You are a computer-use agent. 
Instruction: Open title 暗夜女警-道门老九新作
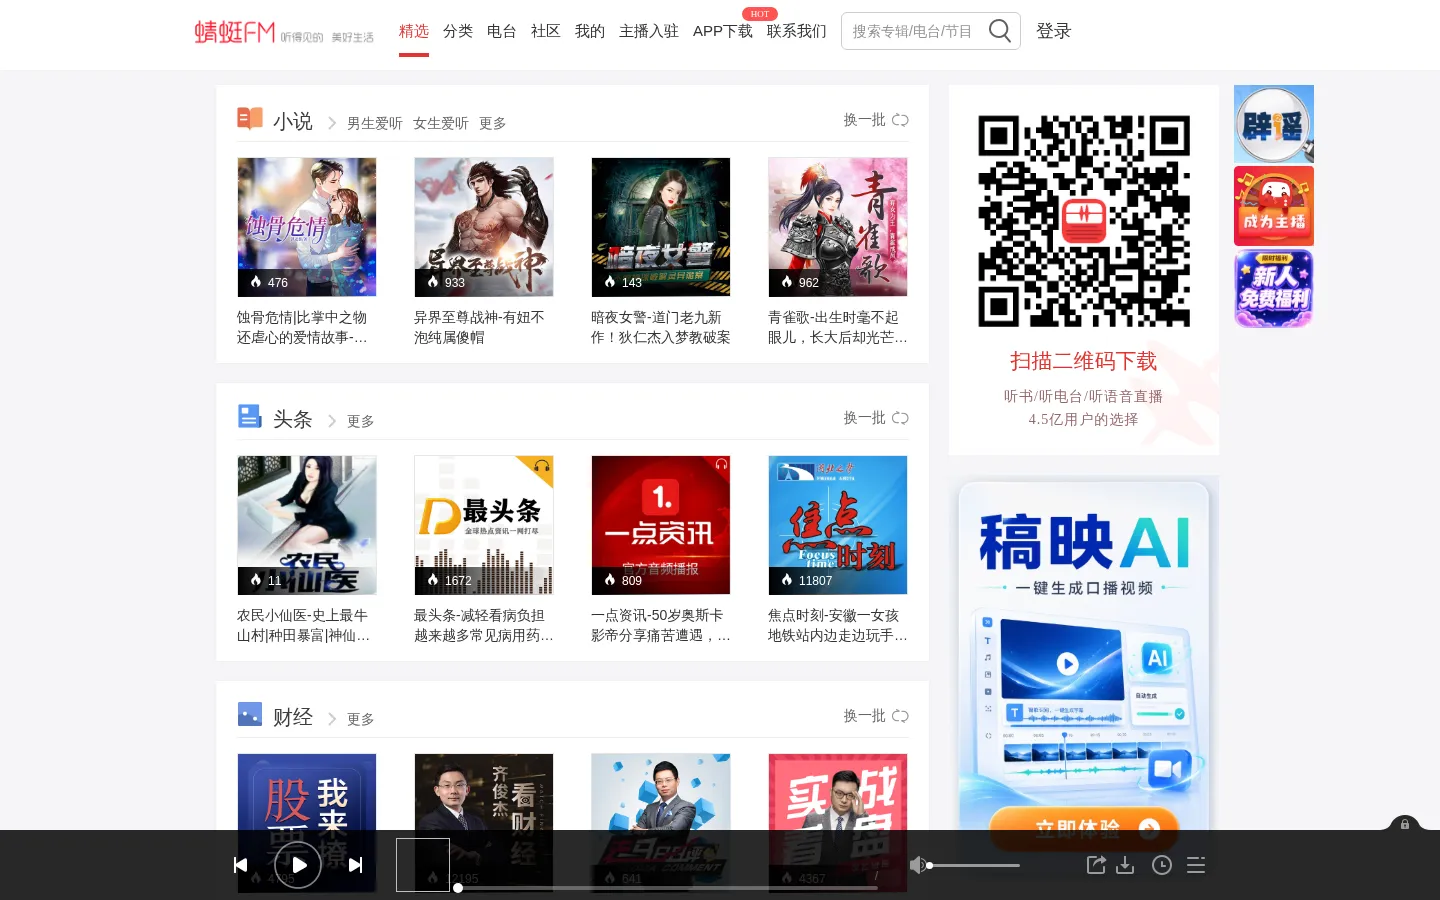[x=661, y=327]
